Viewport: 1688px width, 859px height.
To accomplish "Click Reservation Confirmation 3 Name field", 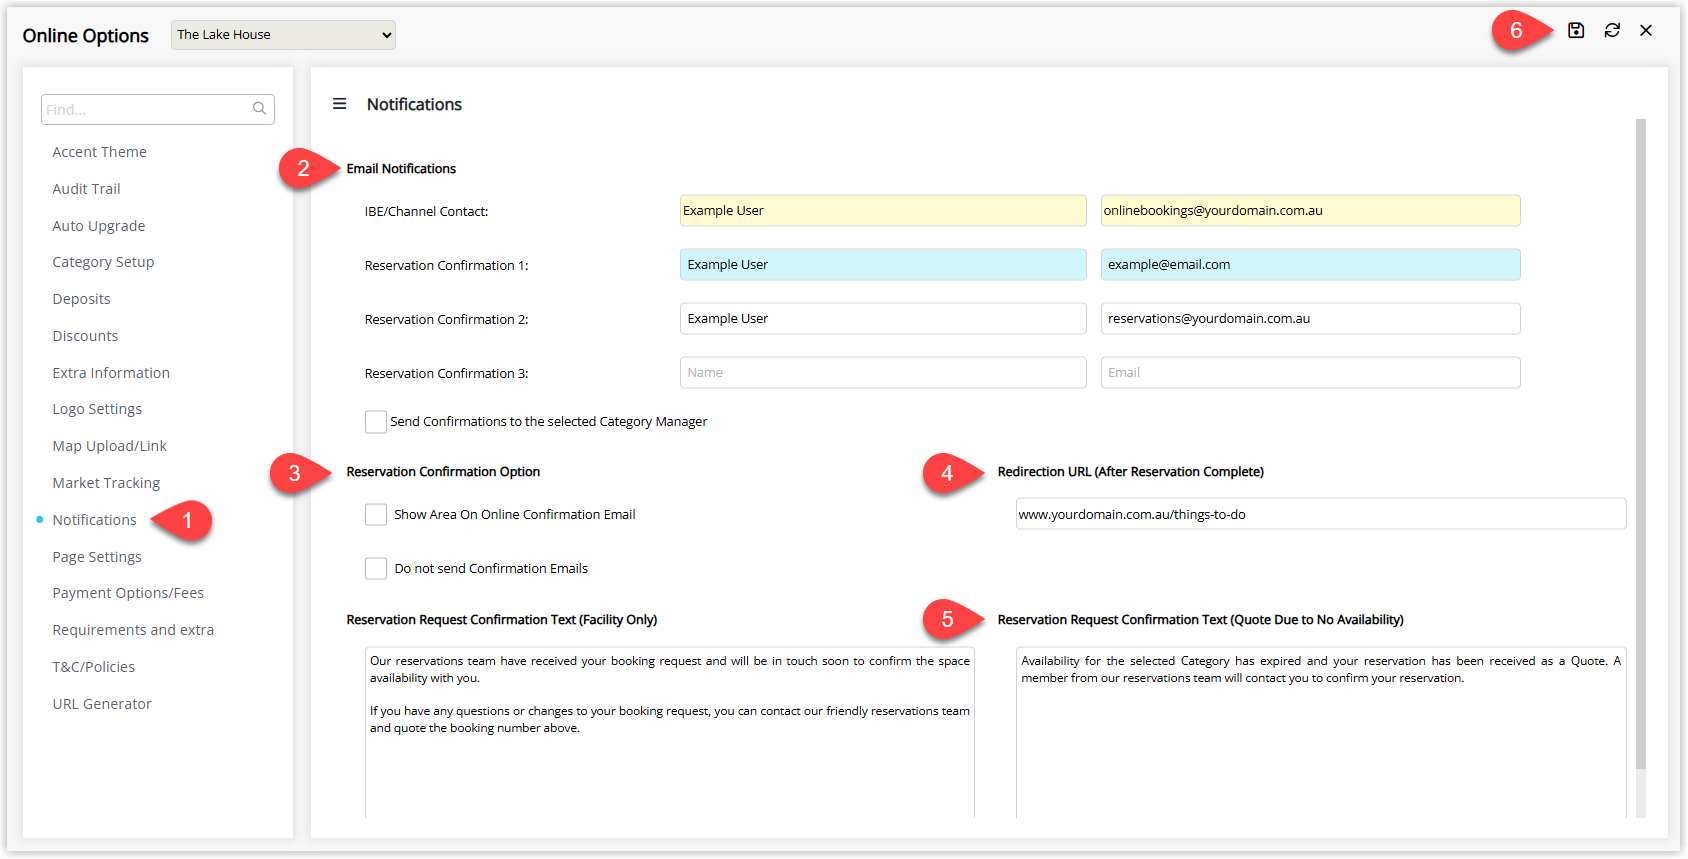I will coord(883,373).
